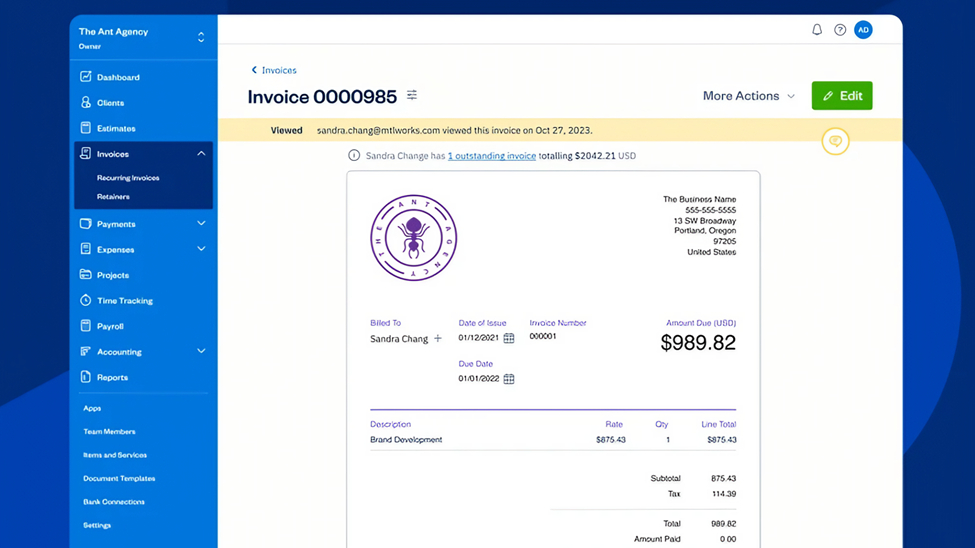
Task: Click the Invoices sidebar icon
Action: [x=86, y=153]
